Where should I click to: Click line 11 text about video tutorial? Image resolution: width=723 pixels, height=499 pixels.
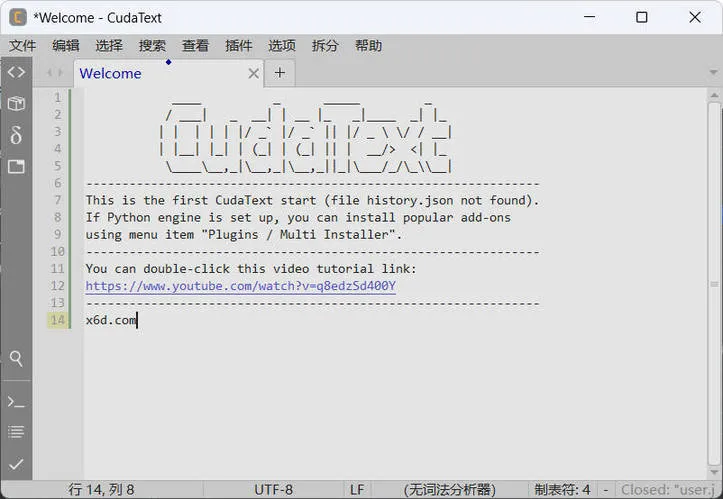click(x=251, y=268)
